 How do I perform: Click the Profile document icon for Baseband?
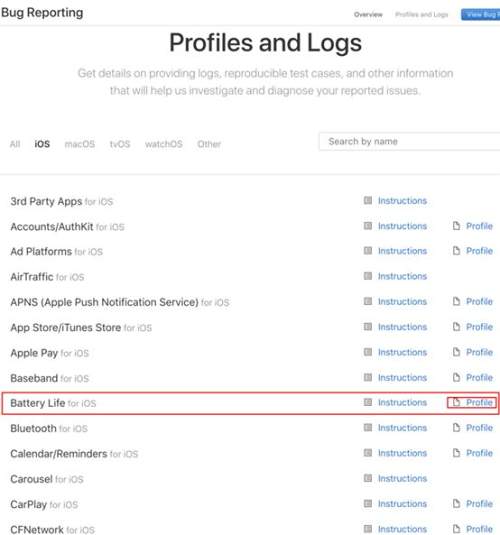pos(456,377)
